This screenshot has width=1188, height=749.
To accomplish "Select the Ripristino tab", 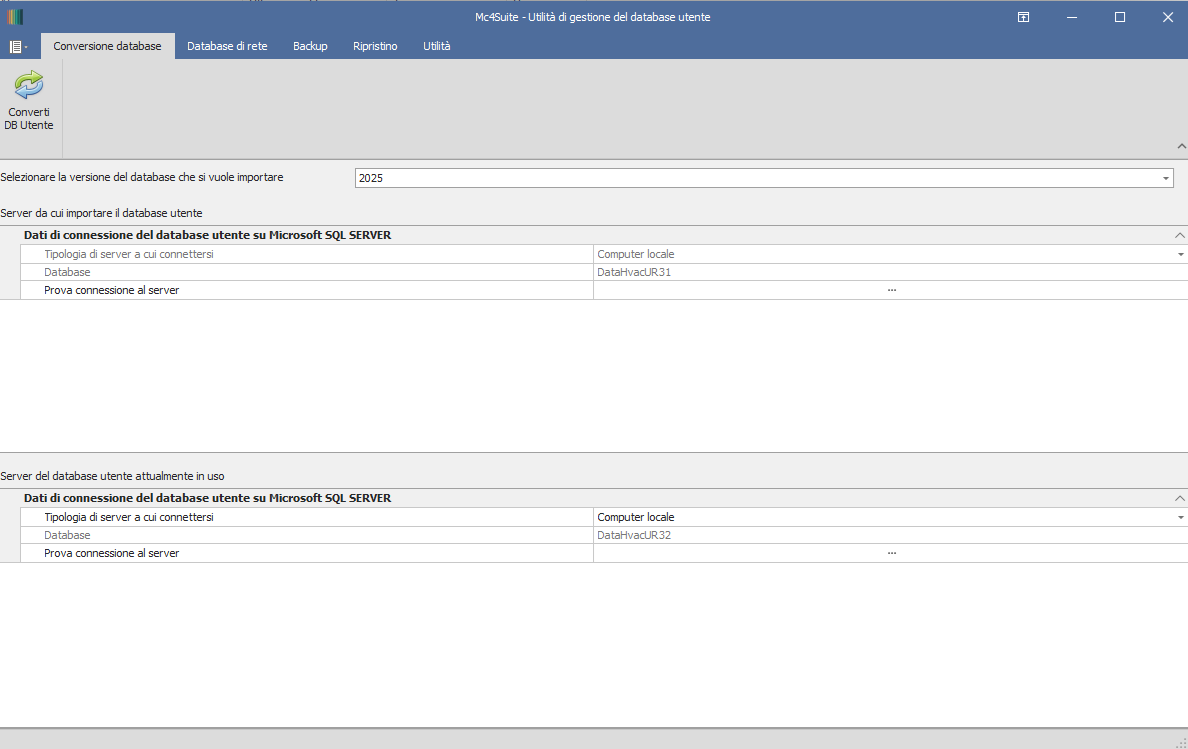I will (x=375, y=46).
